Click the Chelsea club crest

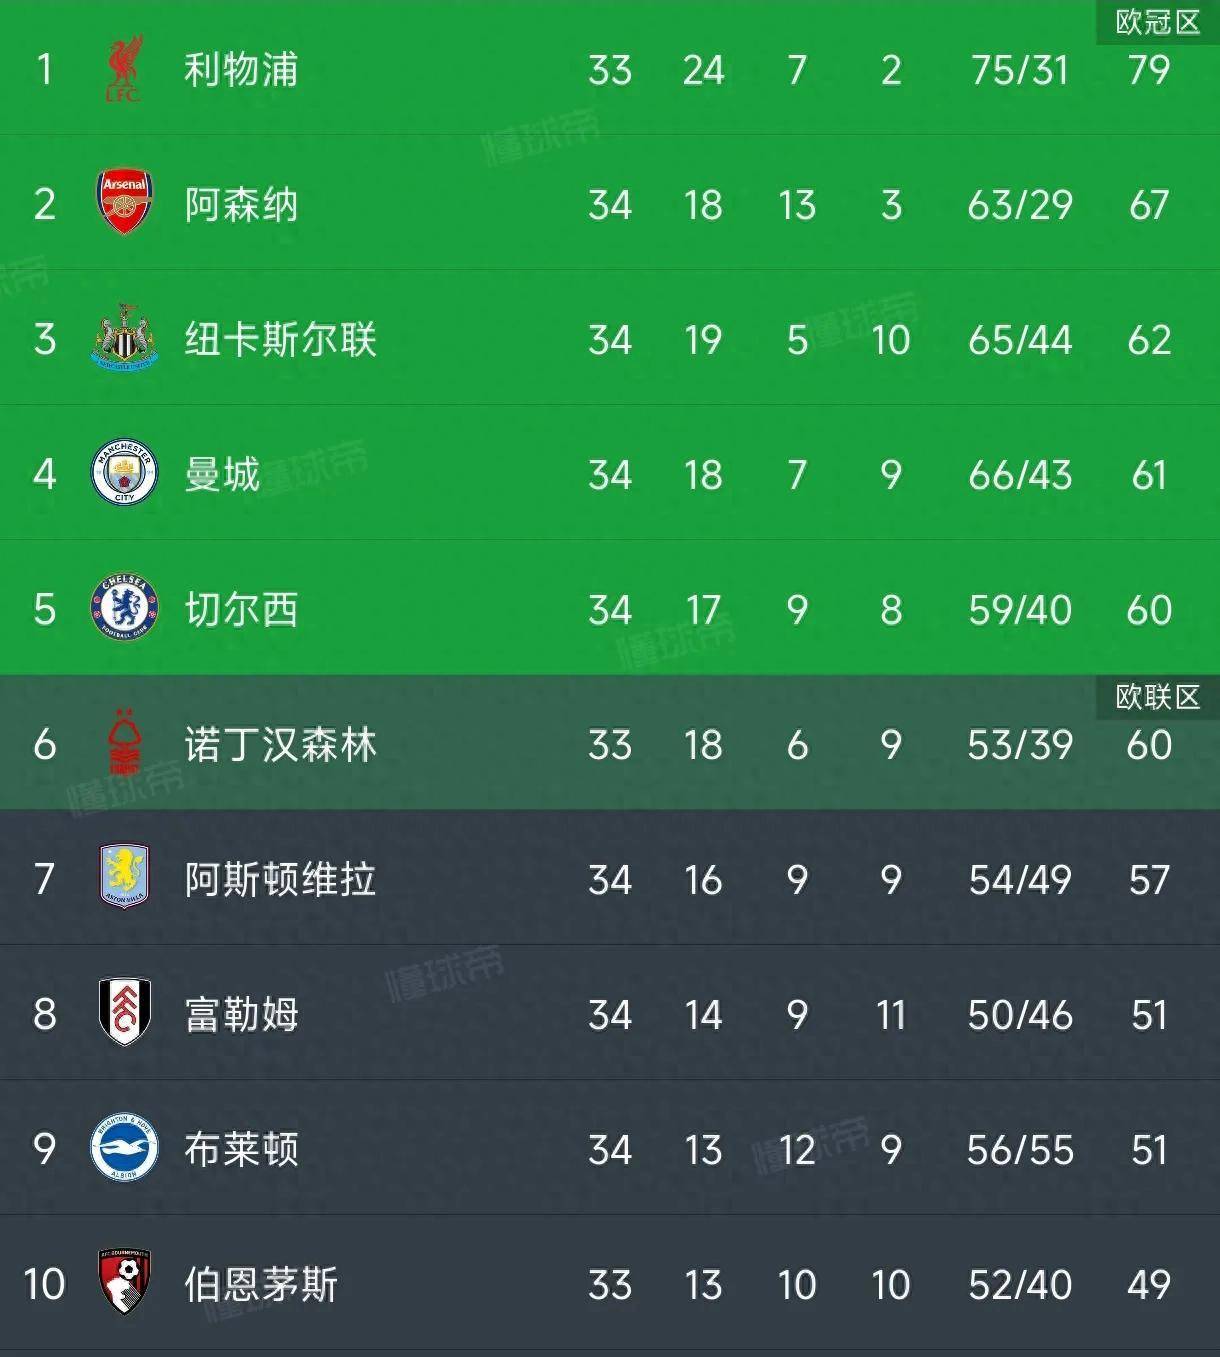[x=124, y=608]
